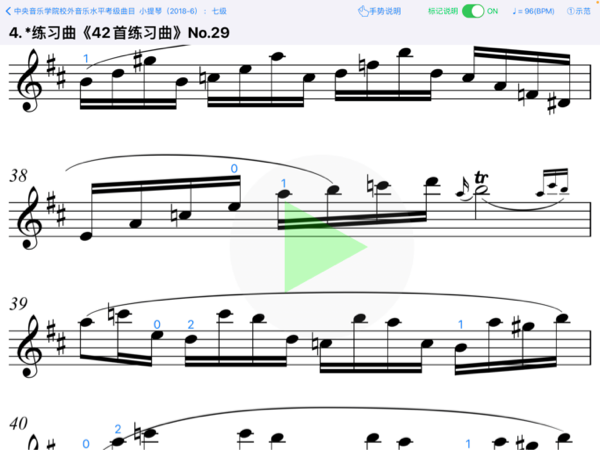Tap the 标记说明 label text

[443, 11]
